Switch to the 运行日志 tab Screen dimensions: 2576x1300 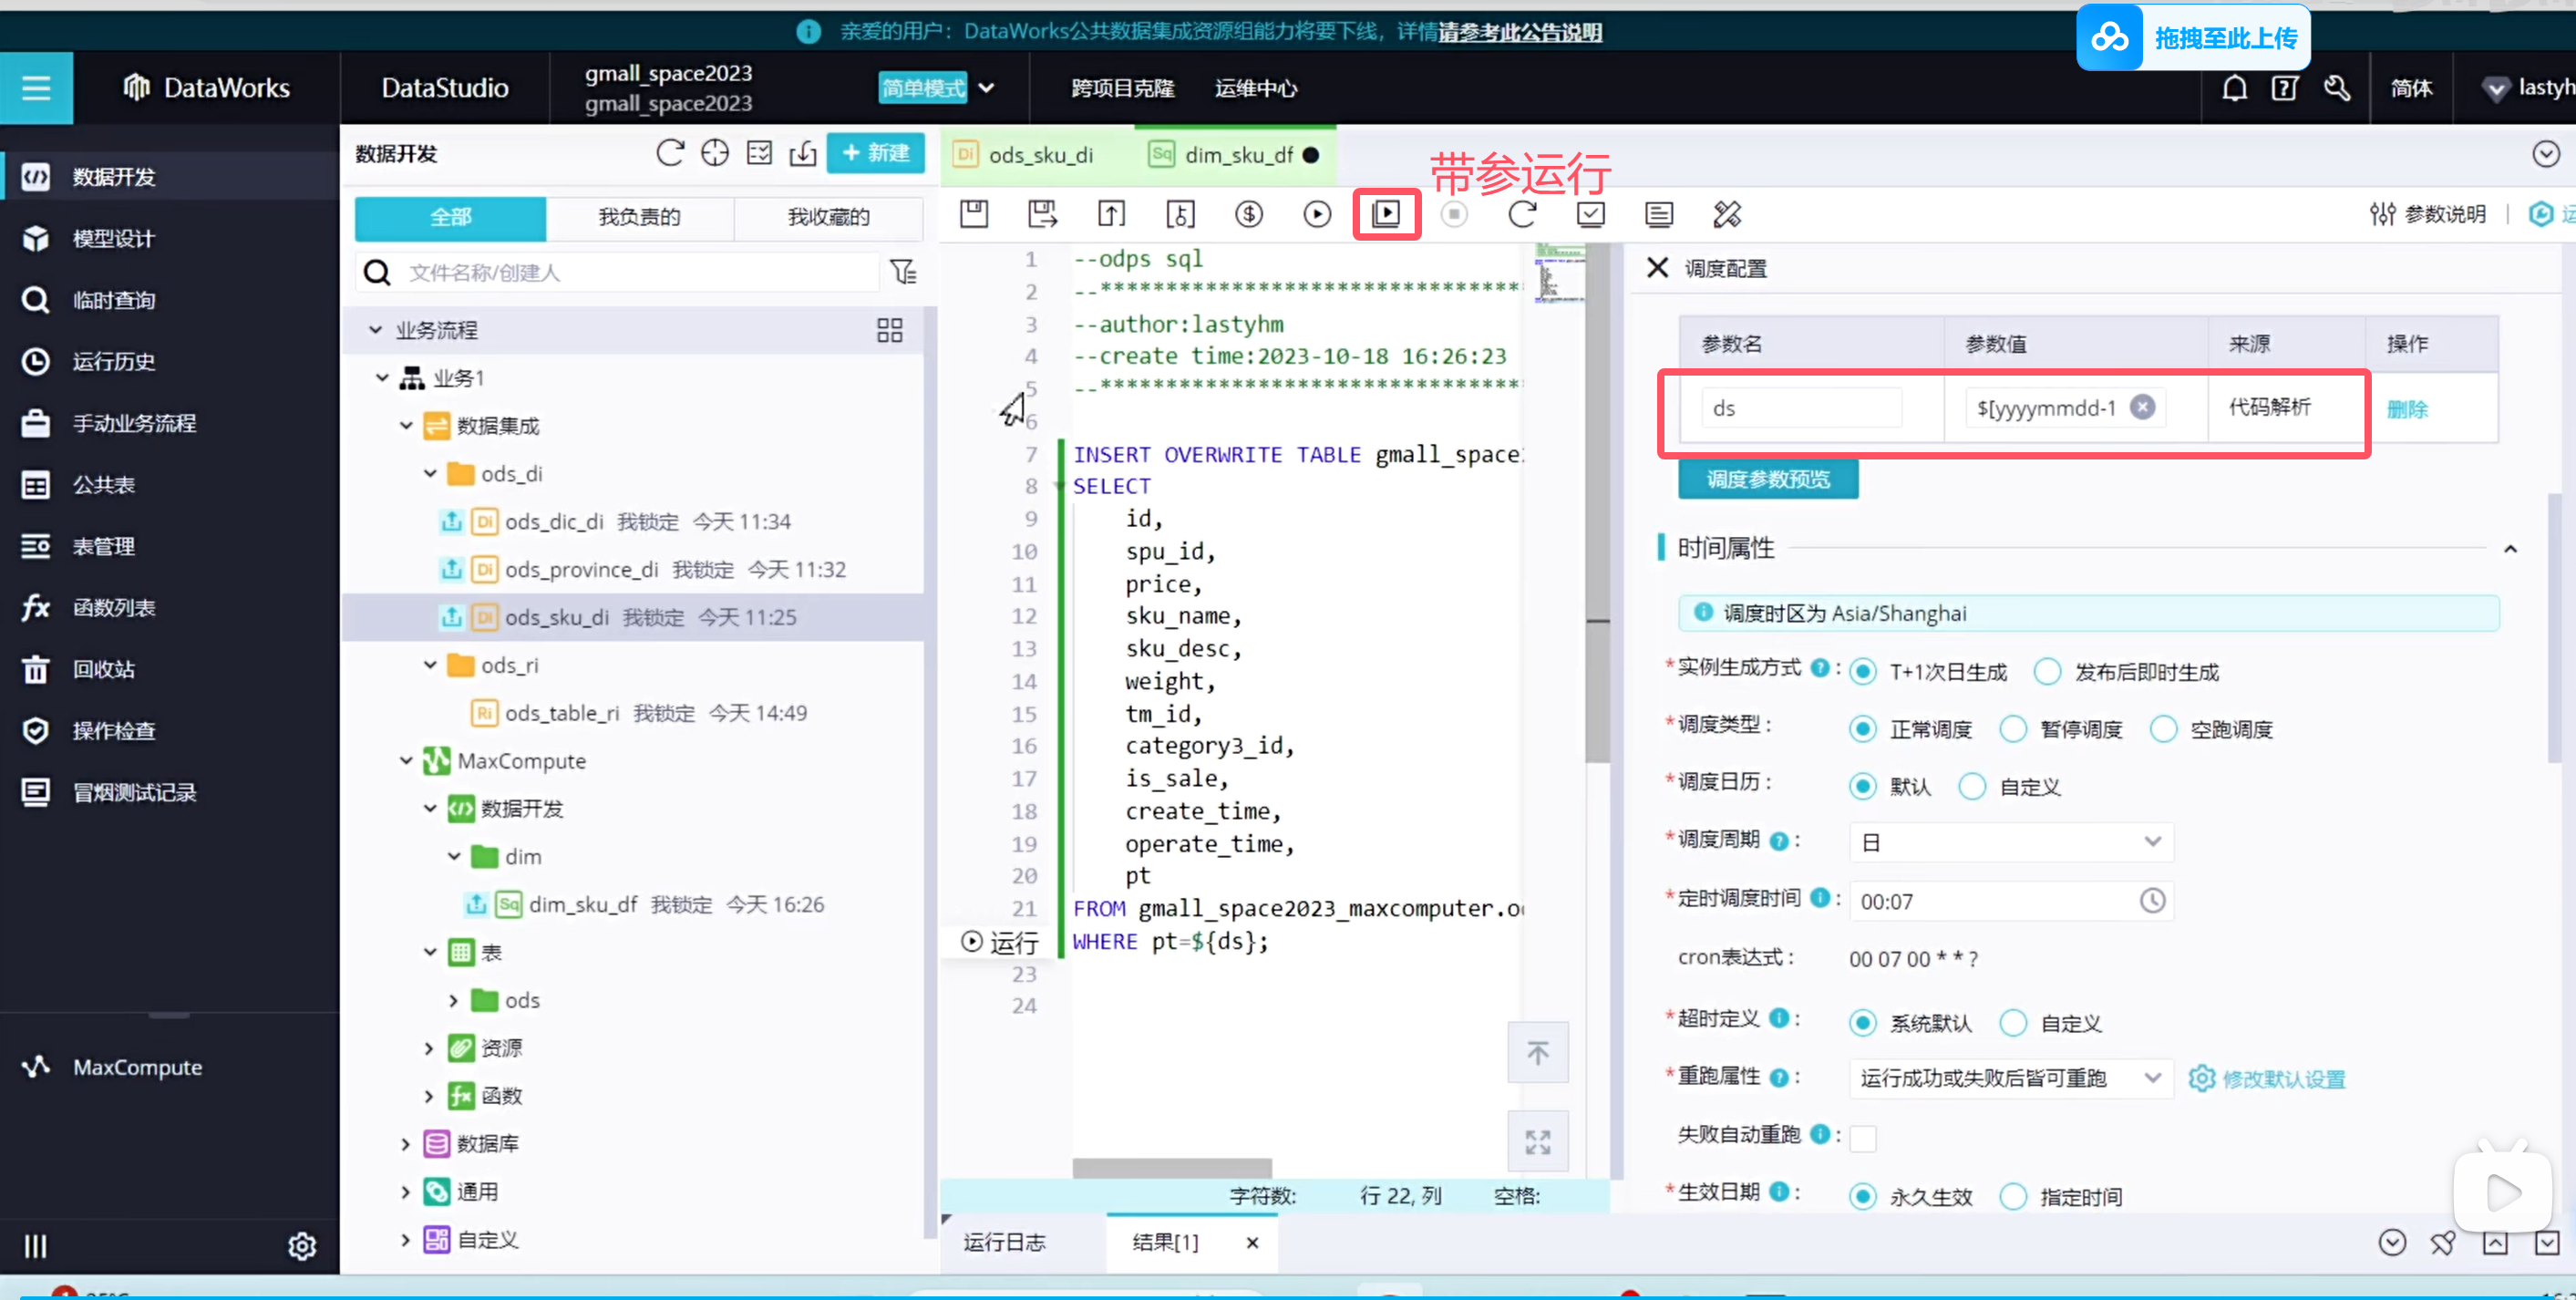1004,1242
